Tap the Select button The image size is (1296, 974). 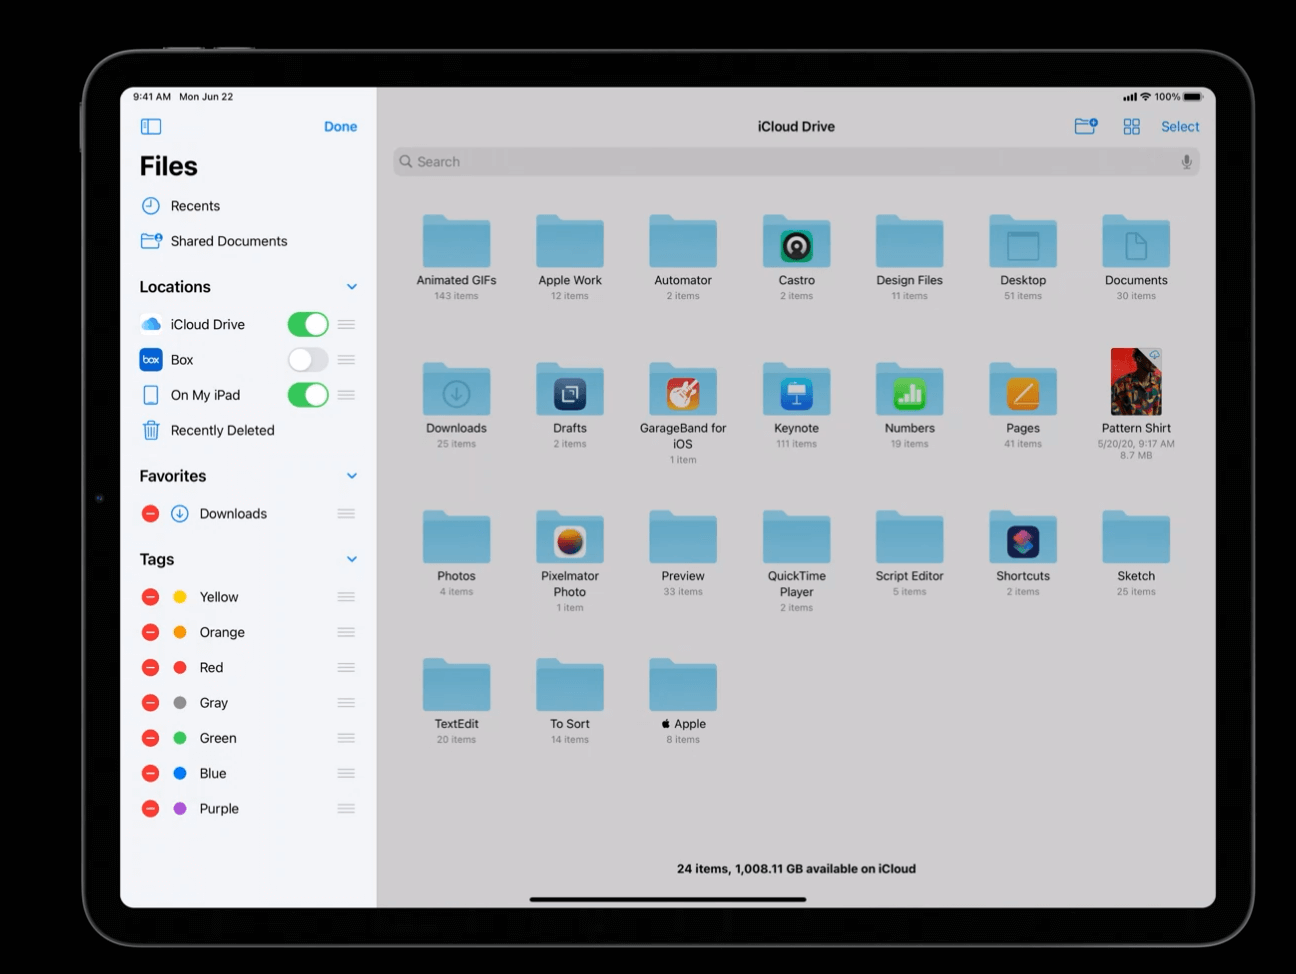(x=1180, y=127)
